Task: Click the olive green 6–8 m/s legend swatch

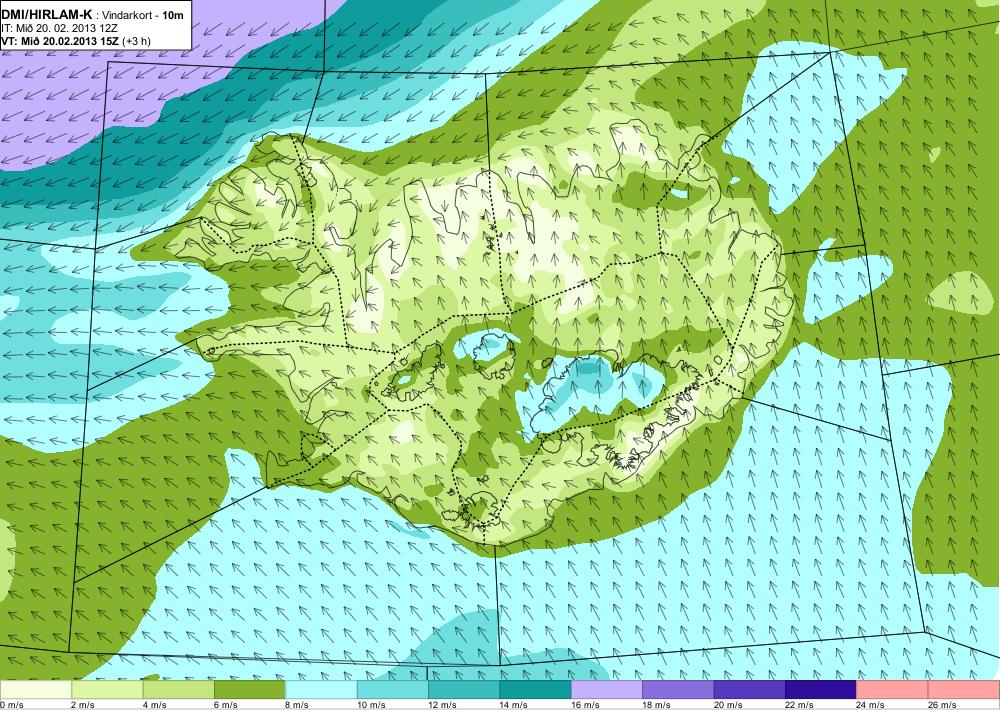Action: tap(250, 690)
